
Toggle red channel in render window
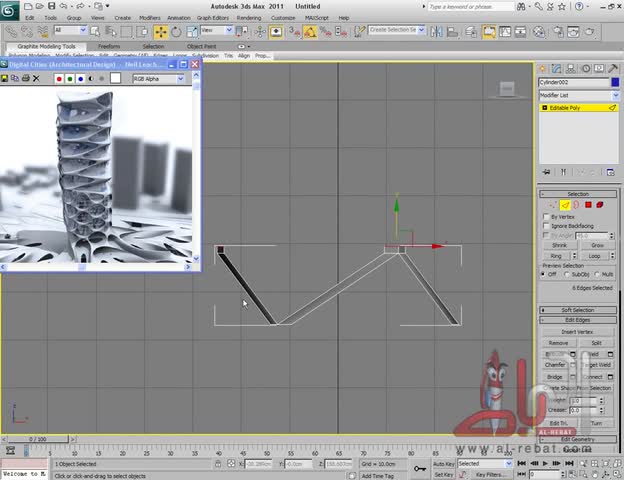tap(59, 79)
